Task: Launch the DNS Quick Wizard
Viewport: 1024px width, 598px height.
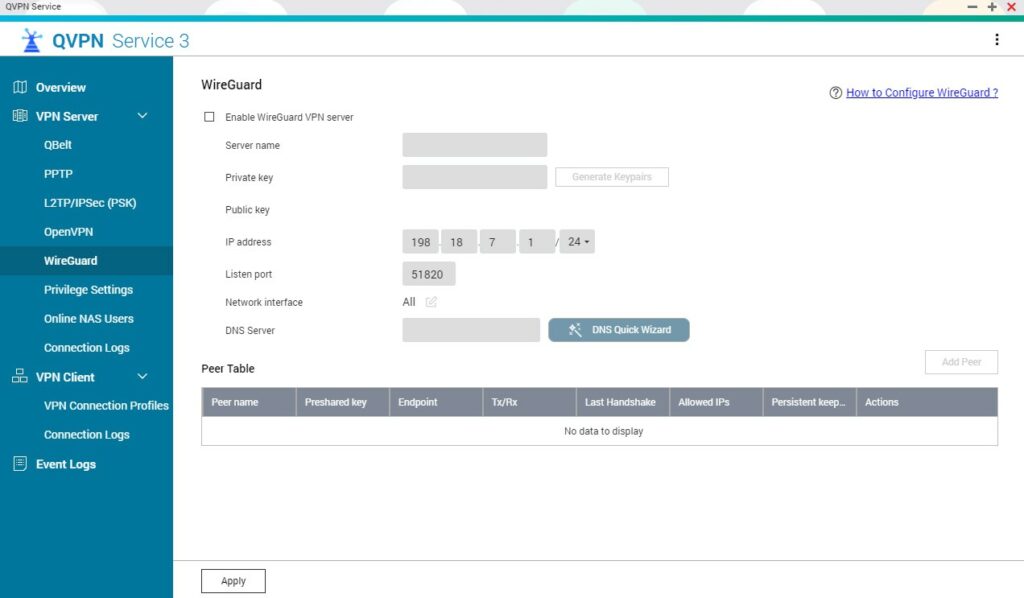Action: coord(619,330)
